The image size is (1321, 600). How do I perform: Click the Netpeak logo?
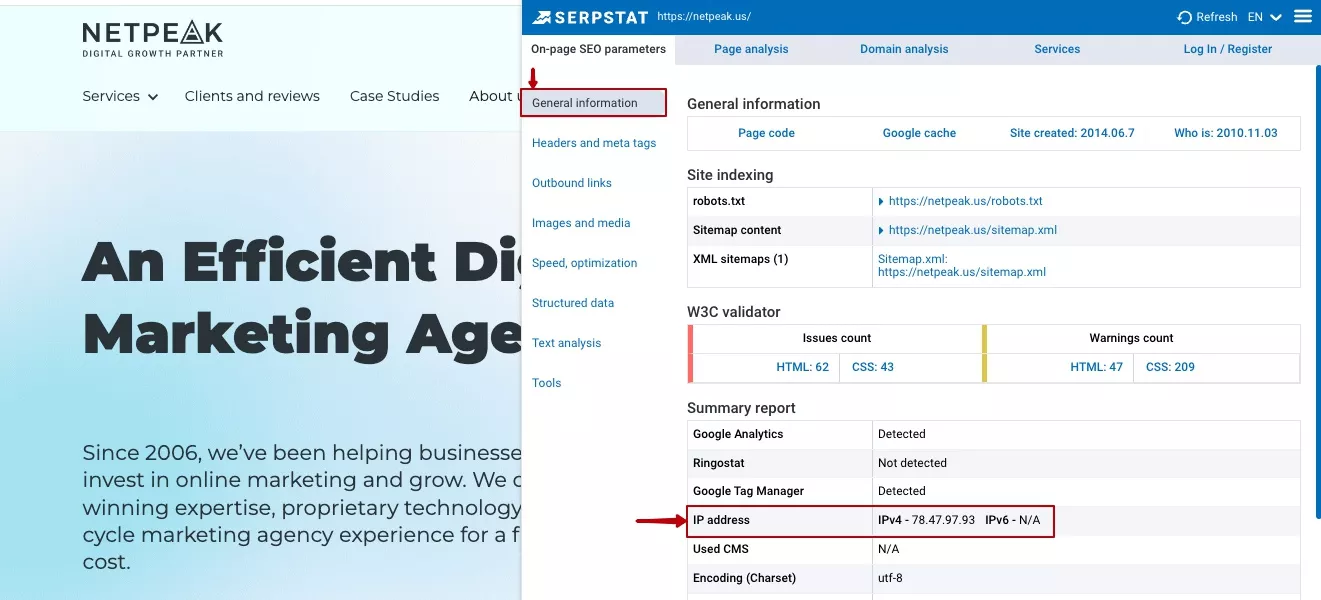pyautogui.click(x=153, y=39)
